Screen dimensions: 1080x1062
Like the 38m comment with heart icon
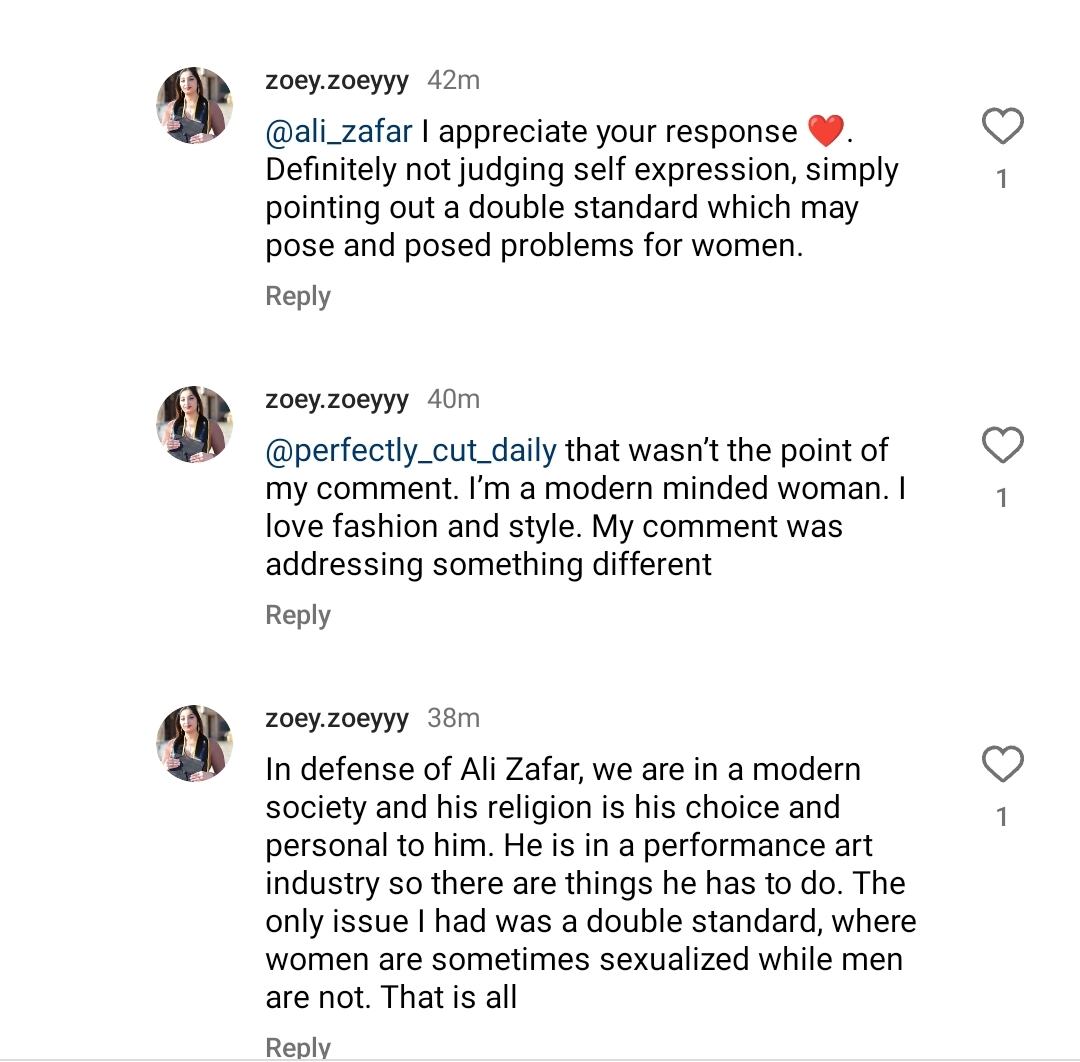(x=1002, y=765)
